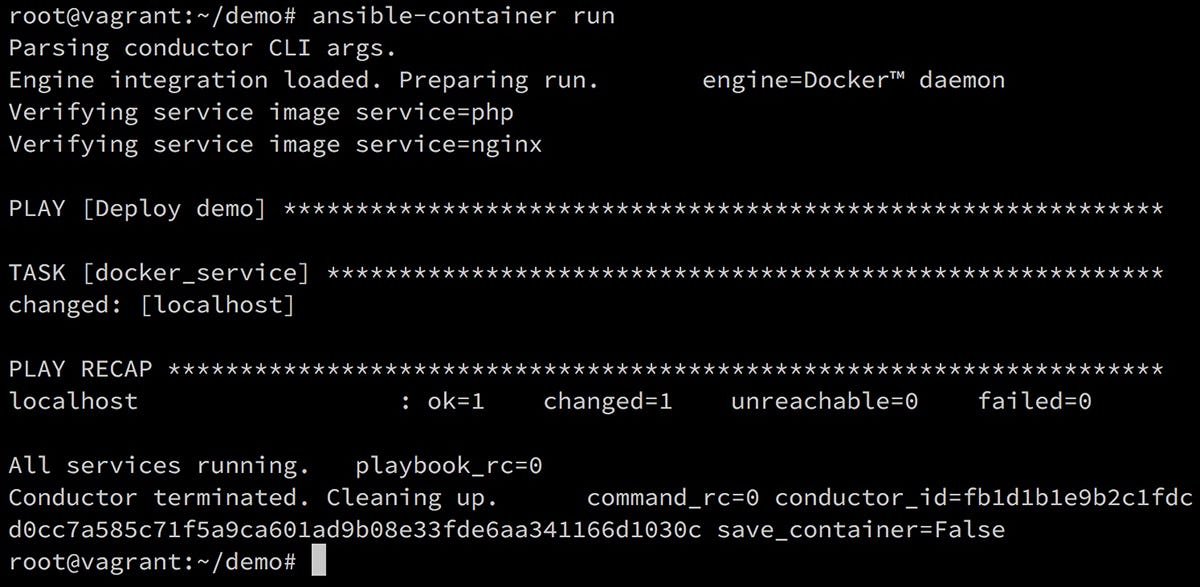Click 'engine=Docker™ daemon' text
This screenshot has width=1200, height=587.
(x=854, y=80)
